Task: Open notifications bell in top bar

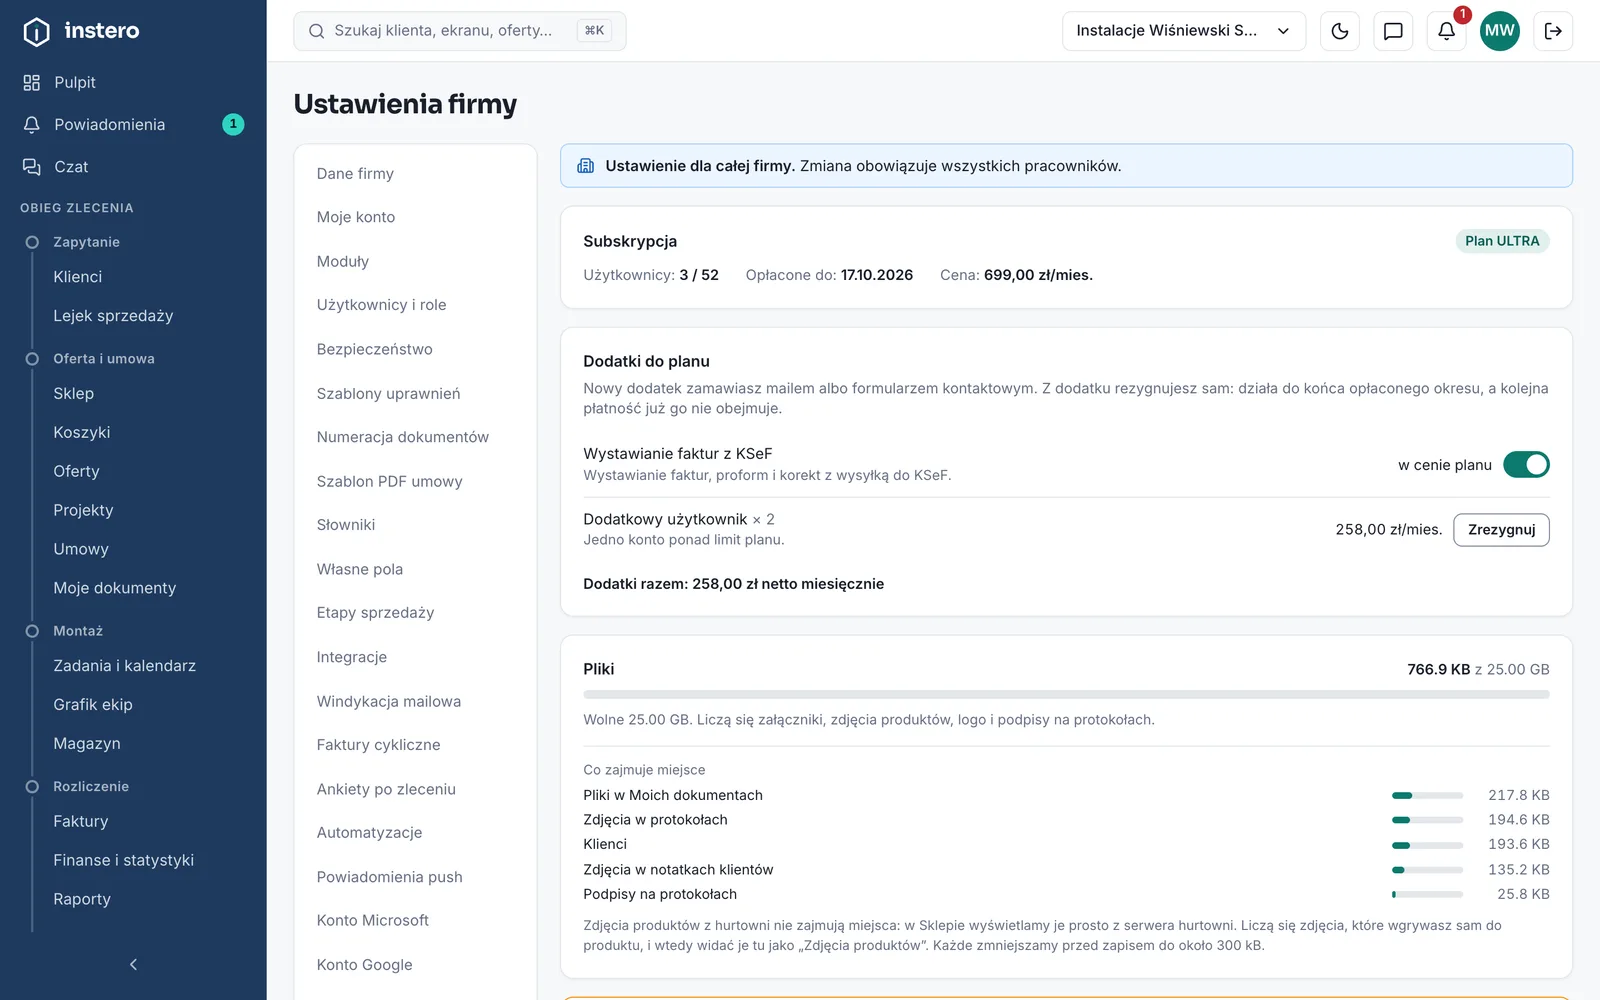Action: (1446, 31)
